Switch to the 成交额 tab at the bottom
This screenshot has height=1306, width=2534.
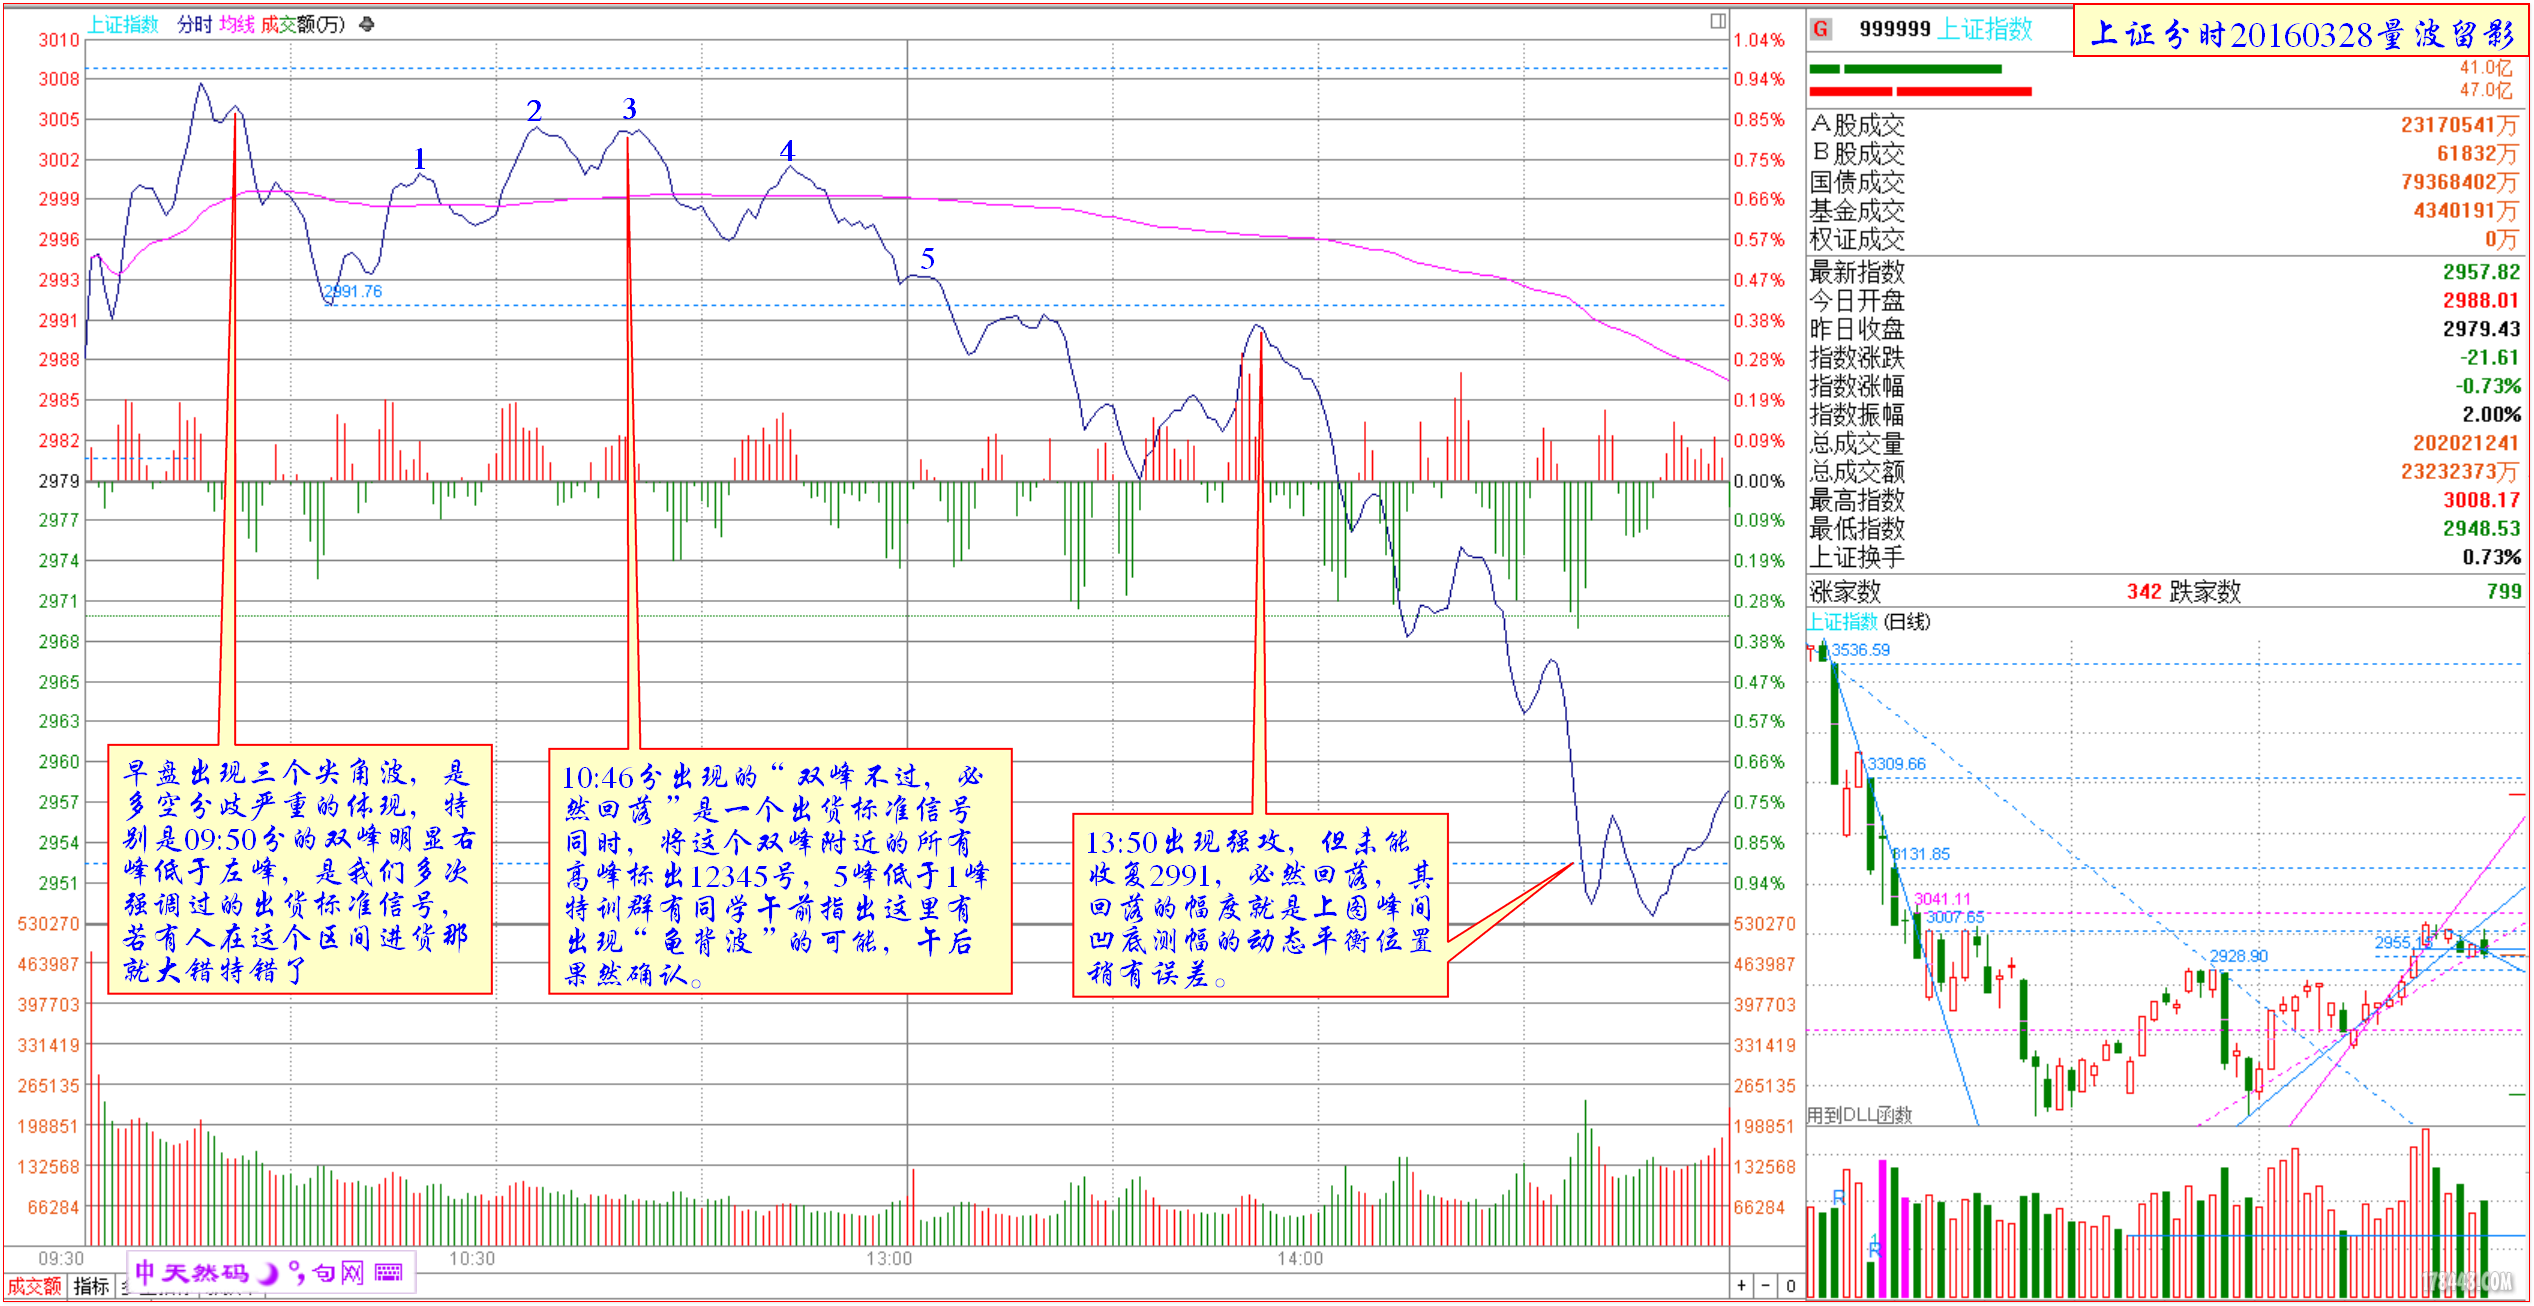click(35, 1286)
